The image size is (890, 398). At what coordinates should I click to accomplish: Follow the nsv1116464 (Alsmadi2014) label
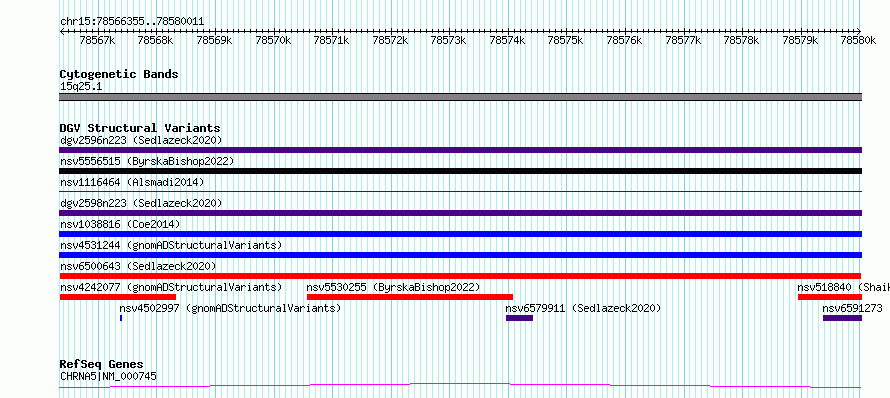[x=132, y=182]
